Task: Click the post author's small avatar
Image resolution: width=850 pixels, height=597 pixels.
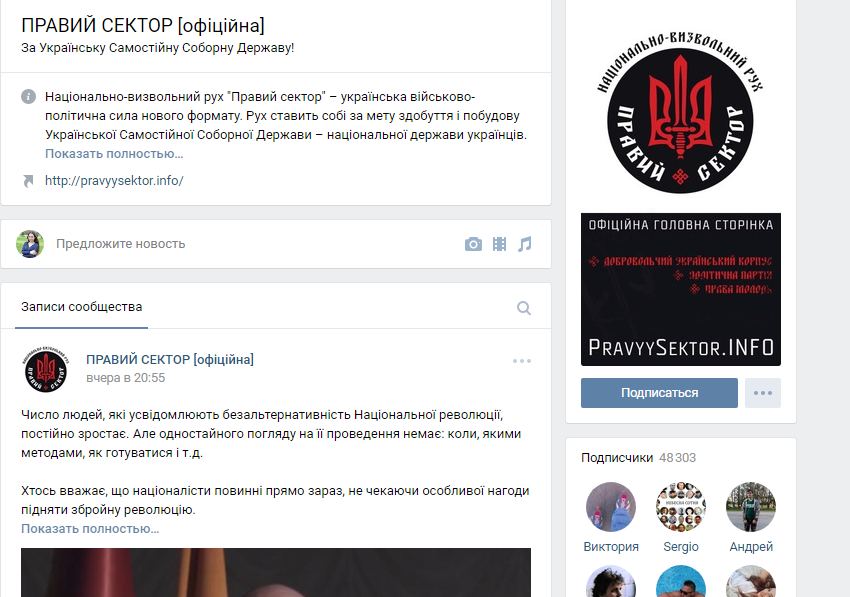Action: (46, 368)
